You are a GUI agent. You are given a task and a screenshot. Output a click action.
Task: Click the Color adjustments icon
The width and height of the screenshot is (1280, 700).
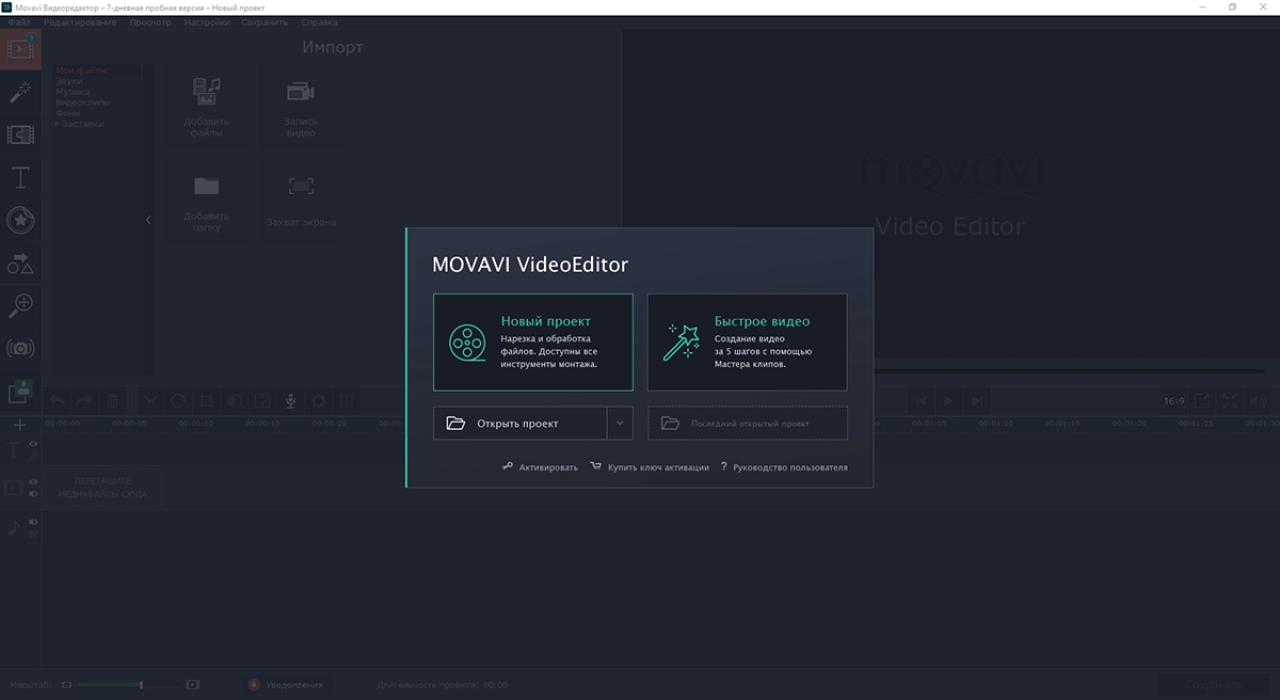tap(234, 401)
